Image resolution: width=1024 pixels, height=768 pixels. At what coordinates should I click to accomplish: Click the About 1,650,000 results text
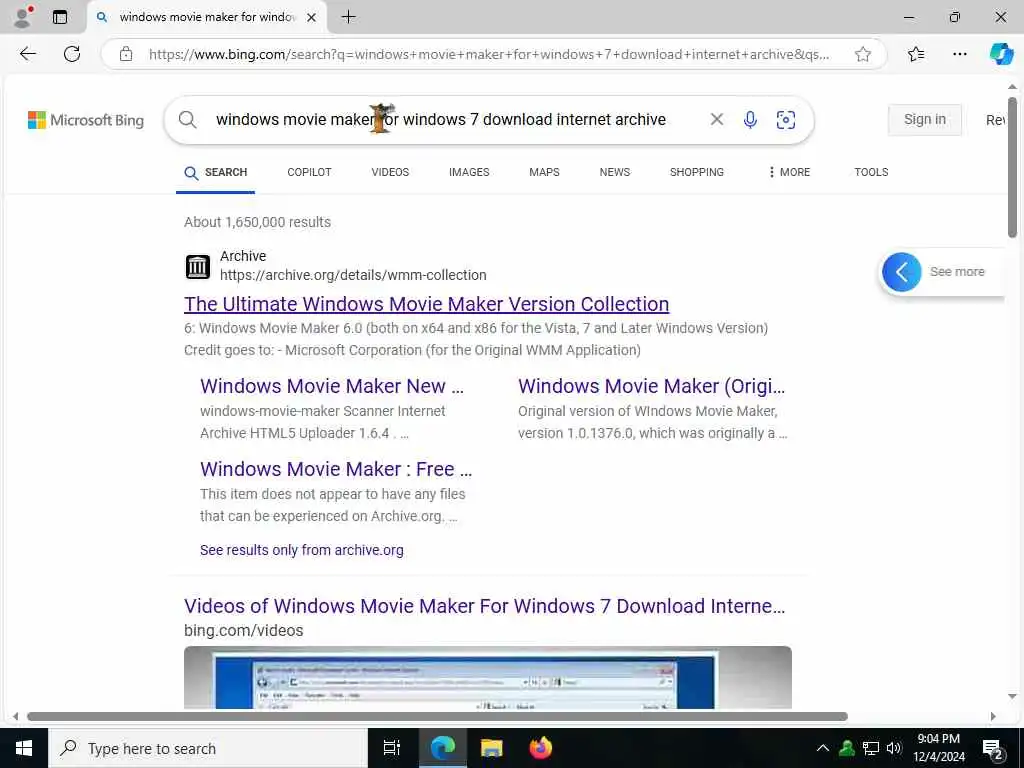[x=257, y=222]
